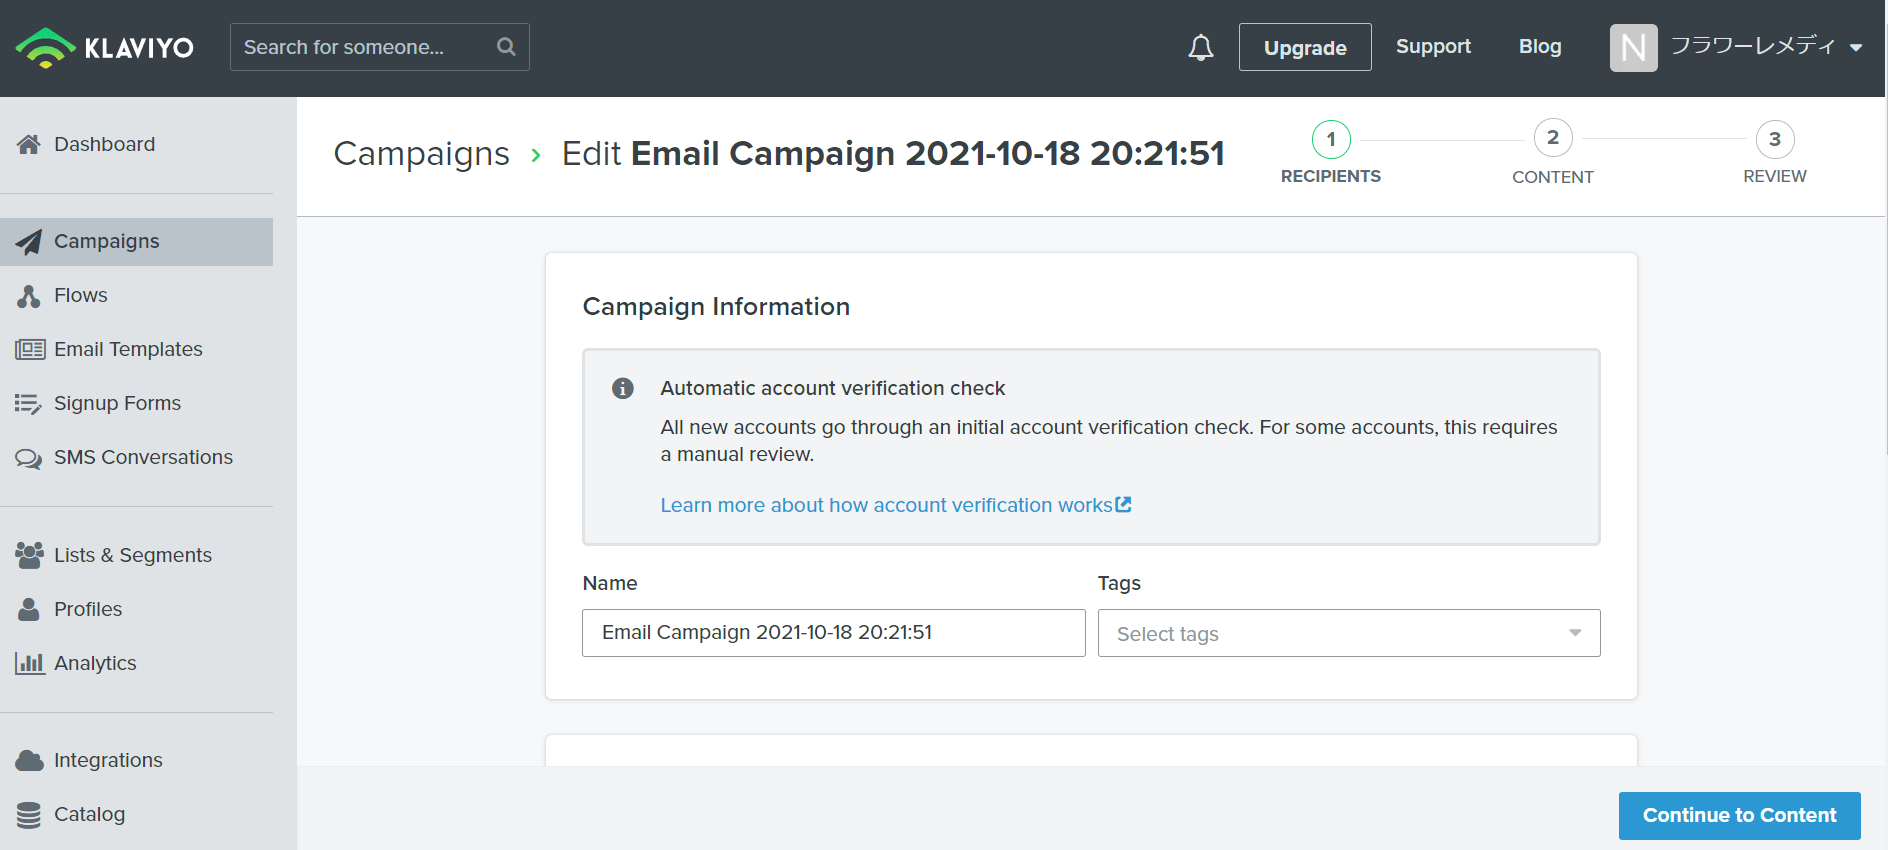
Task: Click the Flows icon in sidebar
Action: click(29, 296)
